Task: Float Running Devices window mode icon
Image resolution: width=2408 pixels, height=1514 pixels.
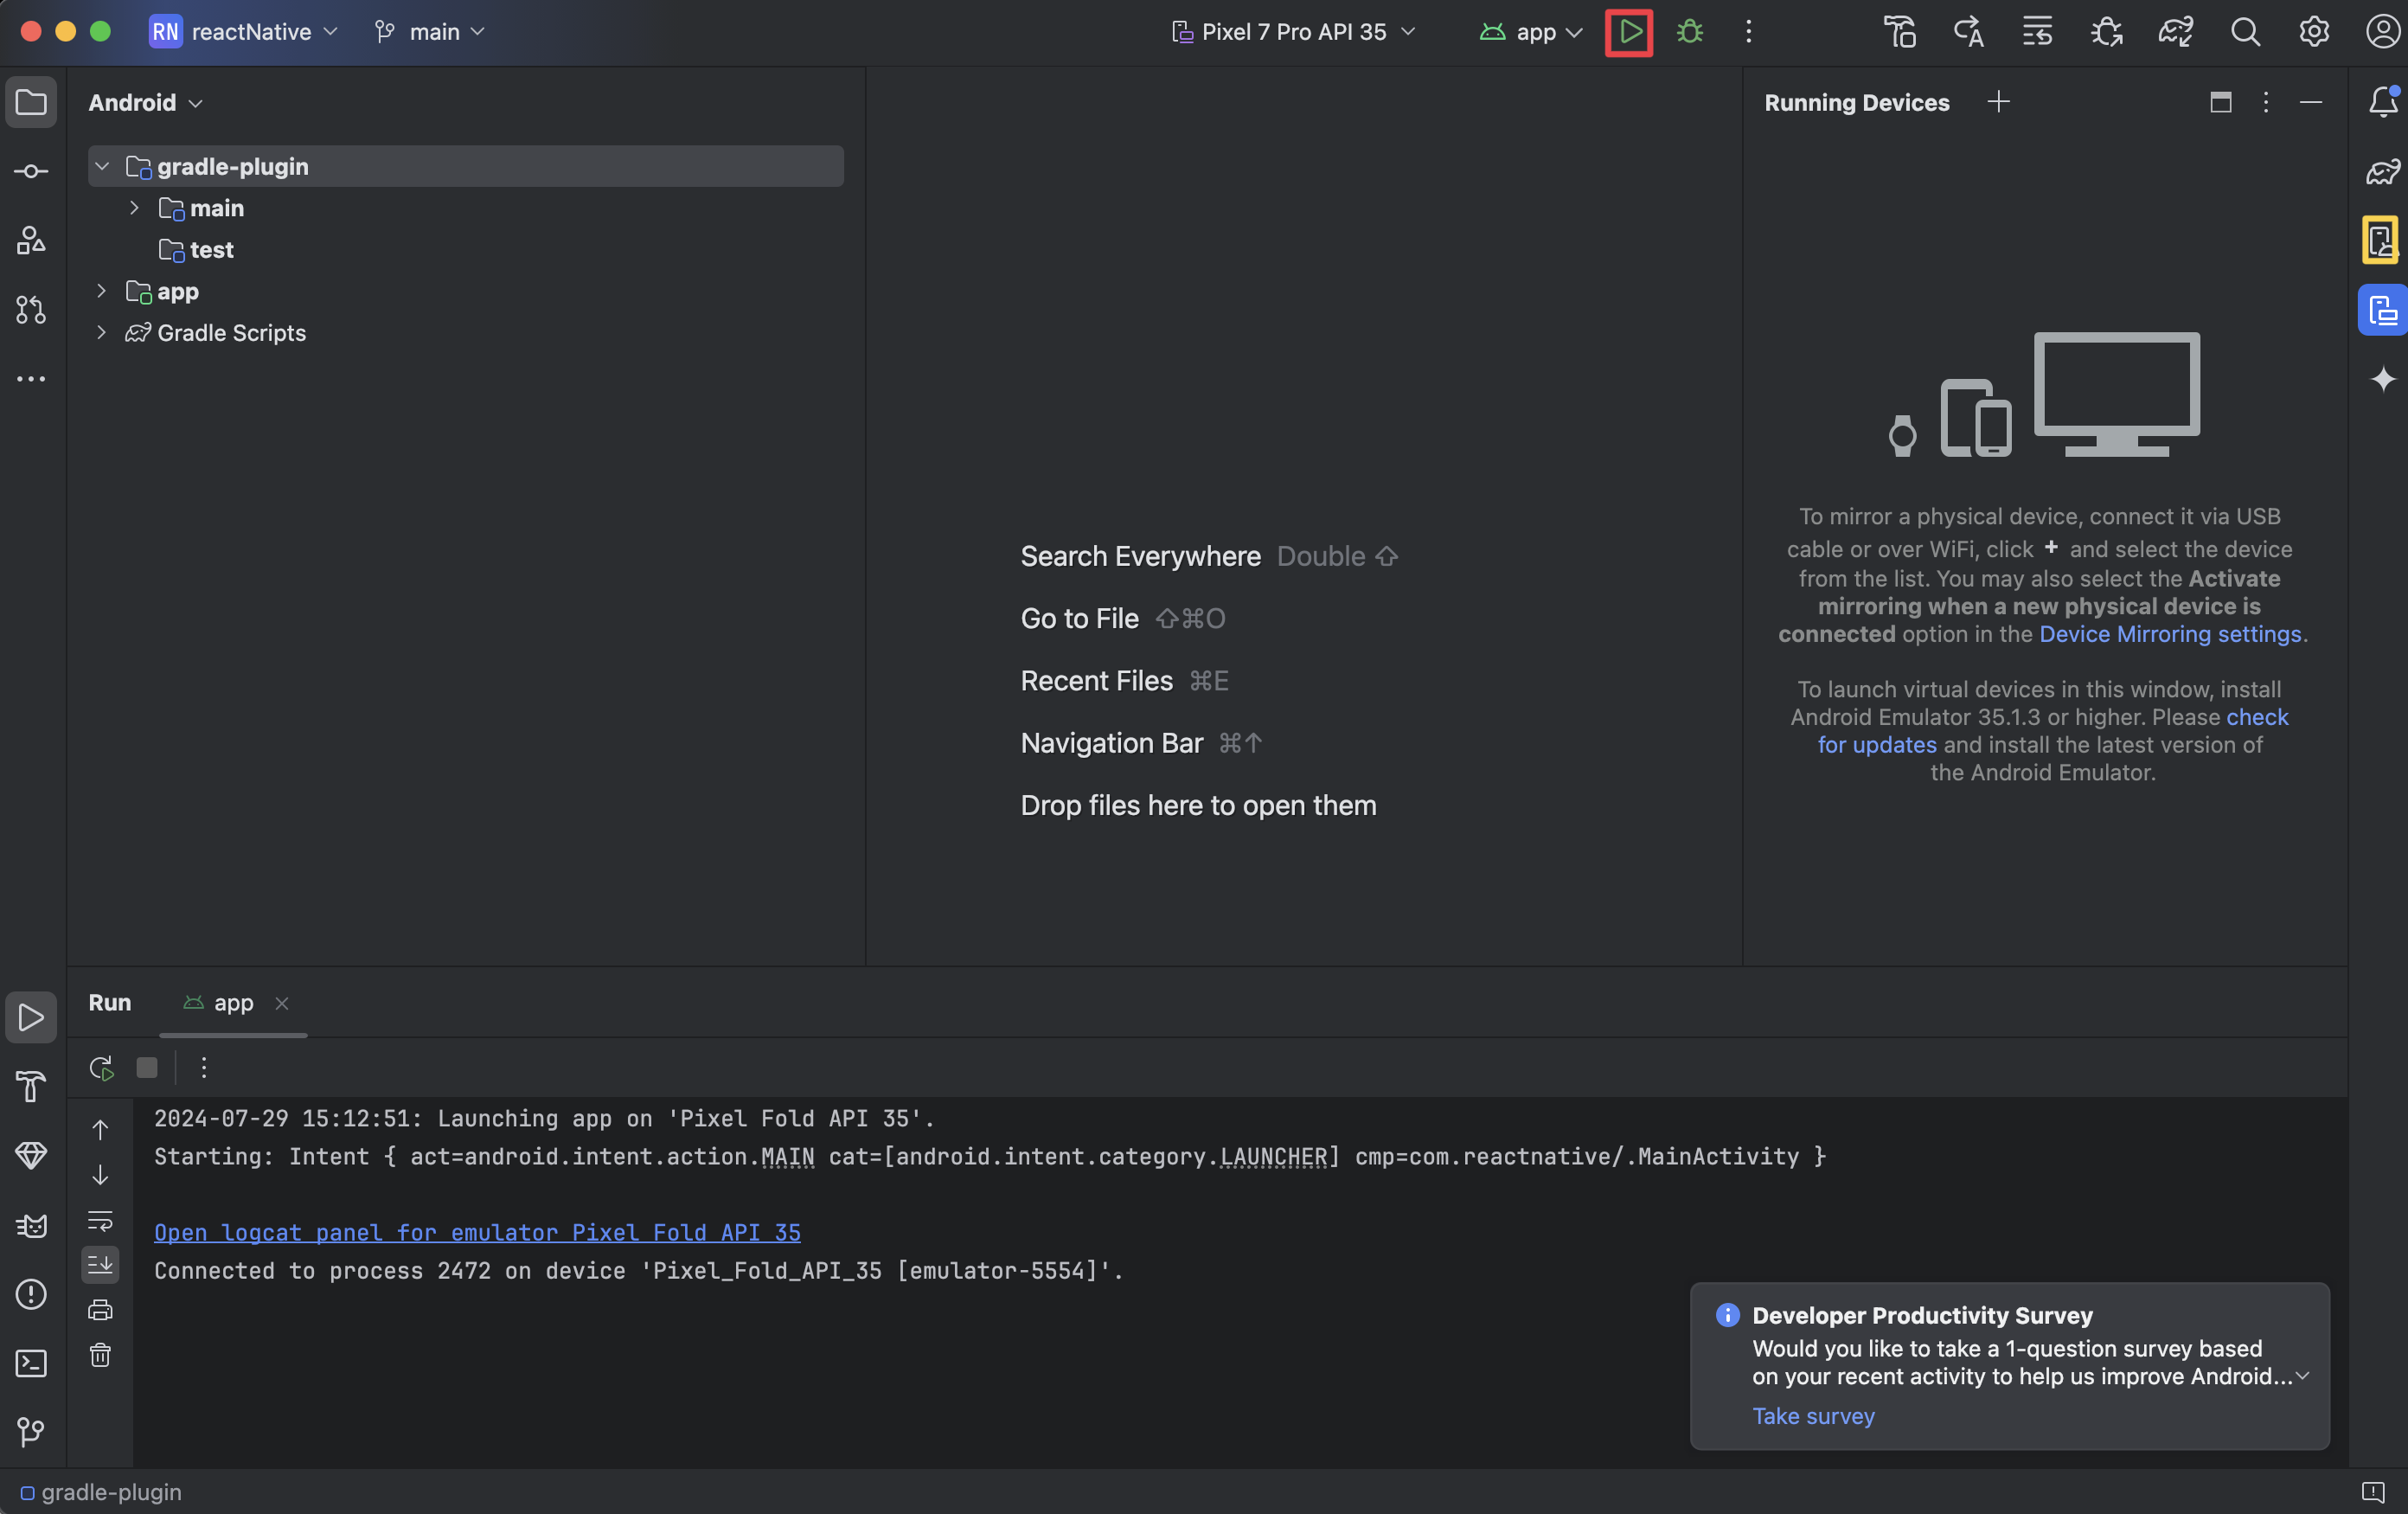Action: [2220, 102]
